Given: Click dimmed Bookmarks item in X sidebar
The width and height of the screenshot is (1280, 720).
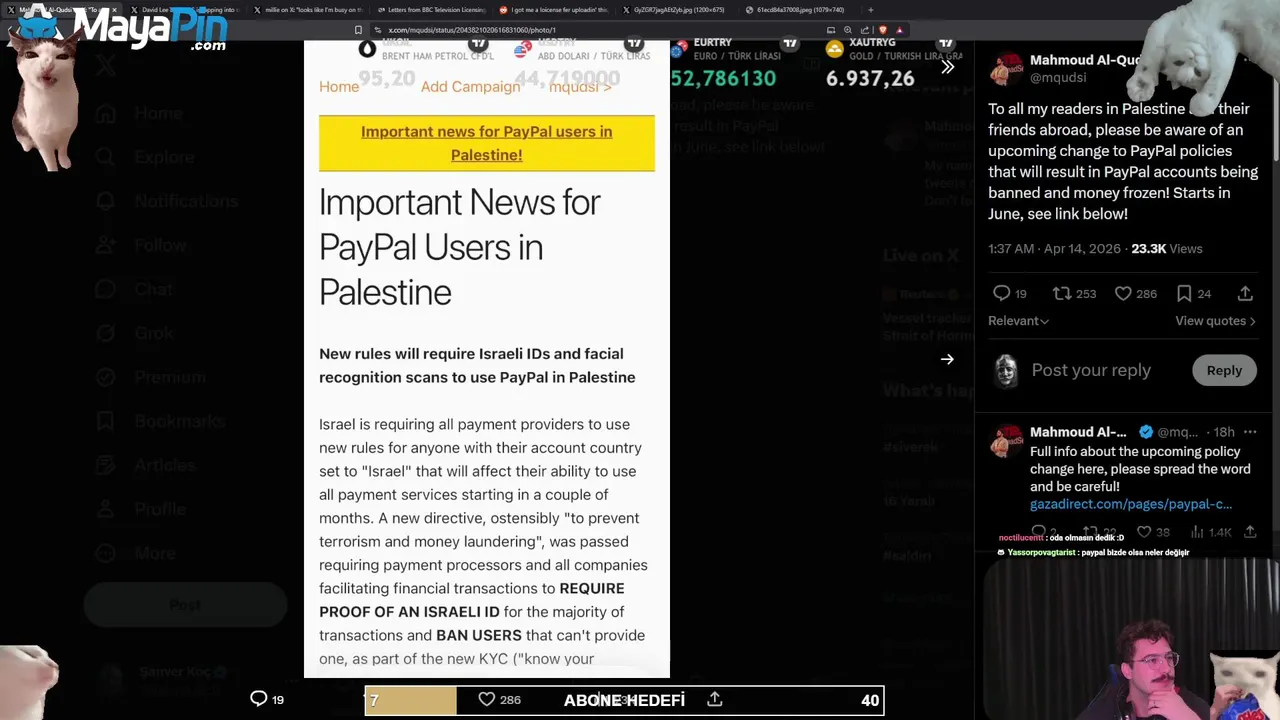Looking at the screenshot, I should pyautogui.click(x=160, y=421).
